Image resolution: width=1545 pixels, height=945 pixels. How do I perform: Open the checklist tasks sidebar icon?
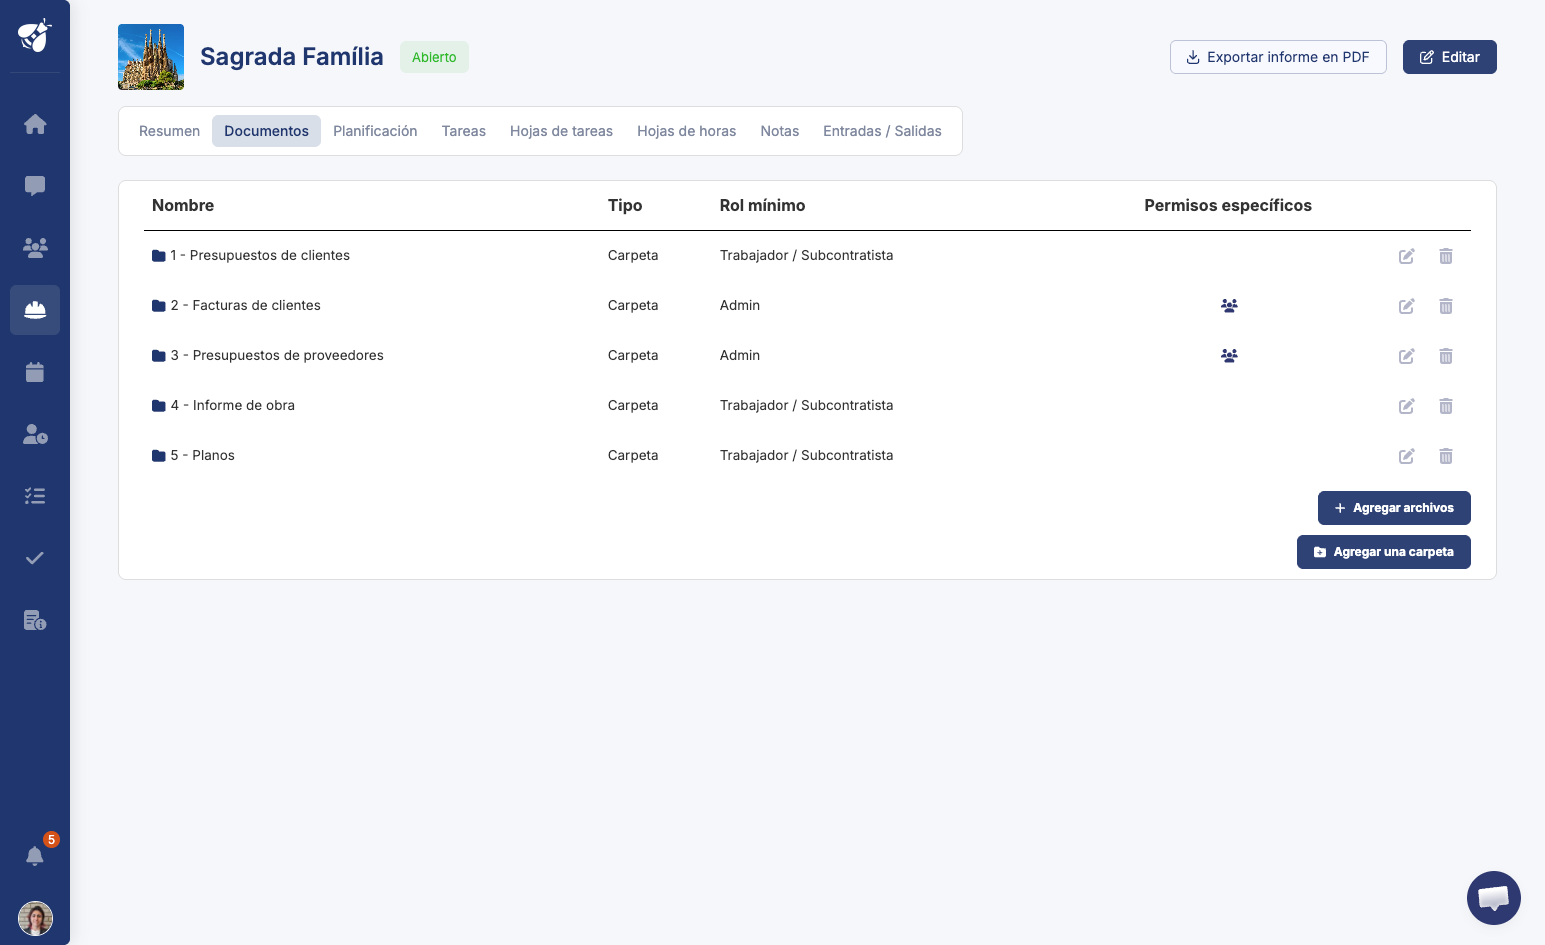[35, 496]
